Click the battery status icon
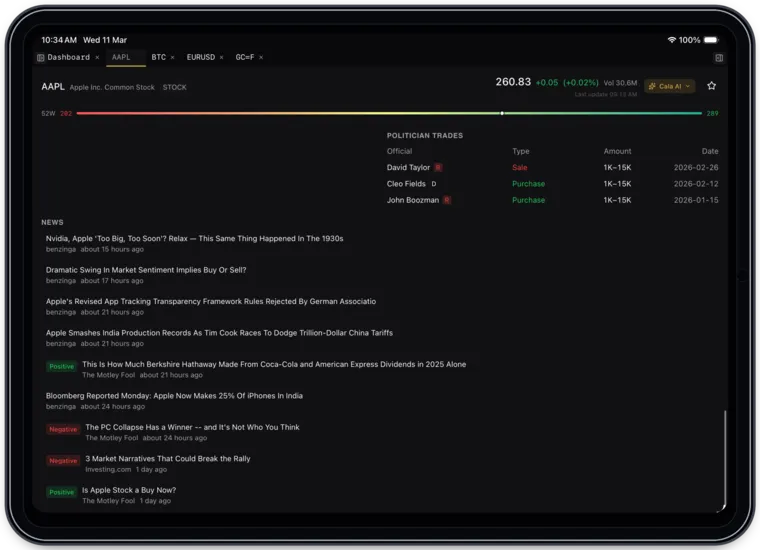The image size is (760, 550). (x=711, y=40)
